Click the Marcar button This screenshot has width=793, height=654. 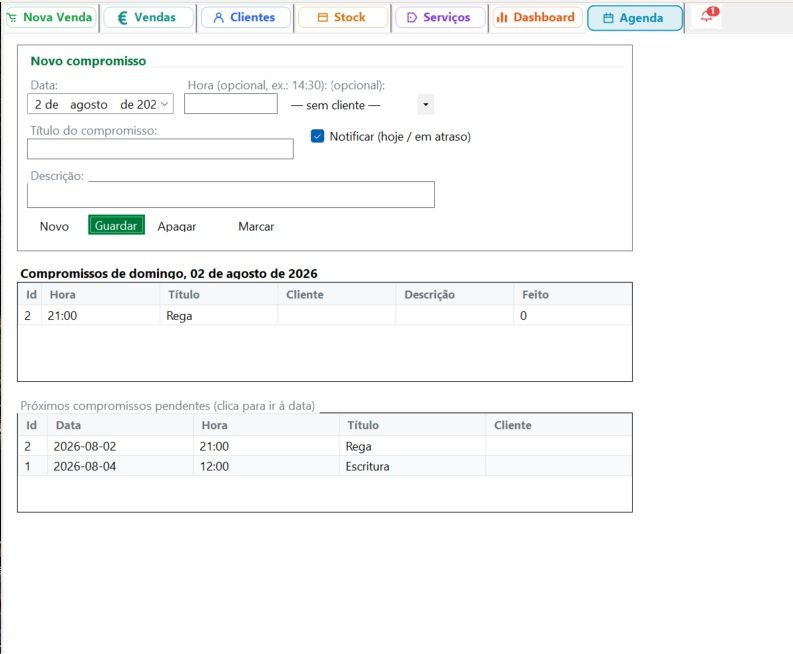coord(256,226)
